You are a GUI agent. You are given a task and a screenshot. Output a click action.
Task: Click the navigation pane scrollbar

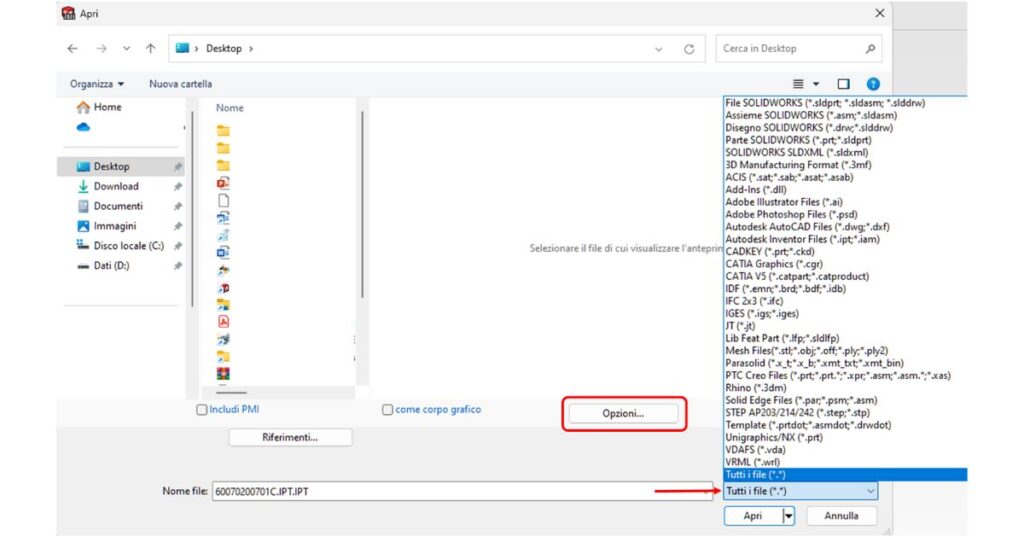192,209
